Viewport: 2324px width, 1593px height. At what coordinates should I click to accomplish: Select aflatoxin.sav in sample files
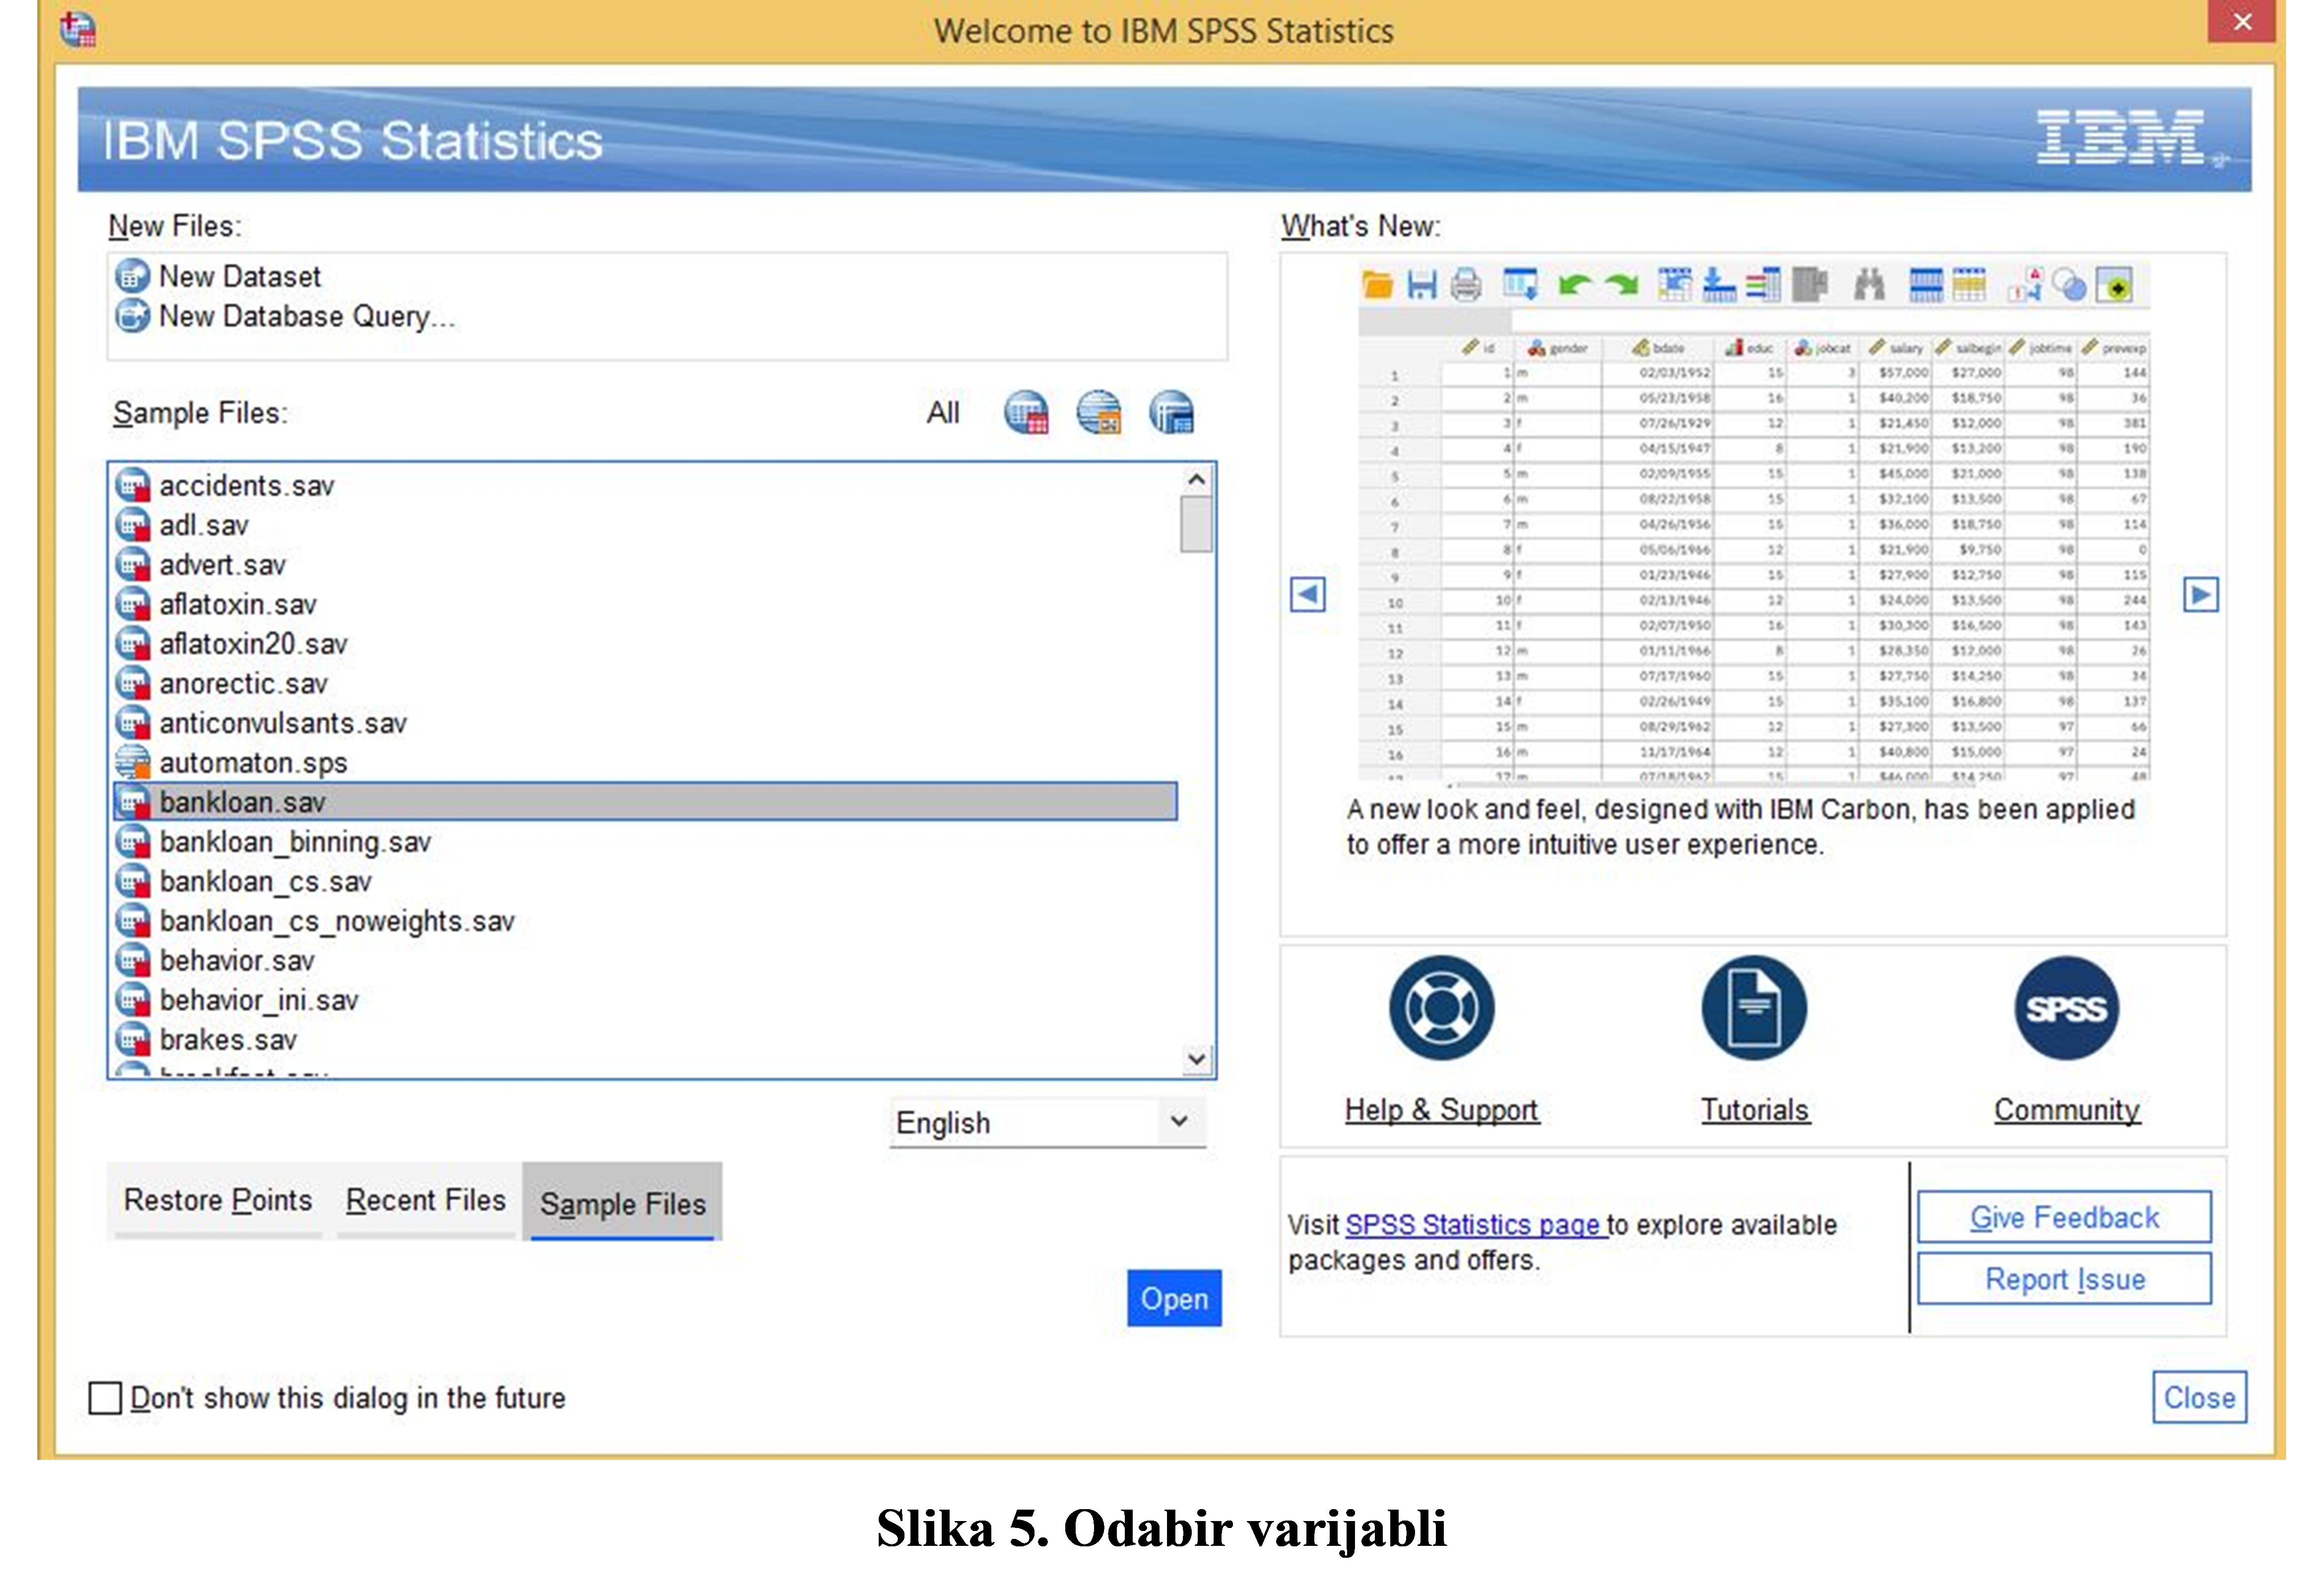tap(645, 604)
